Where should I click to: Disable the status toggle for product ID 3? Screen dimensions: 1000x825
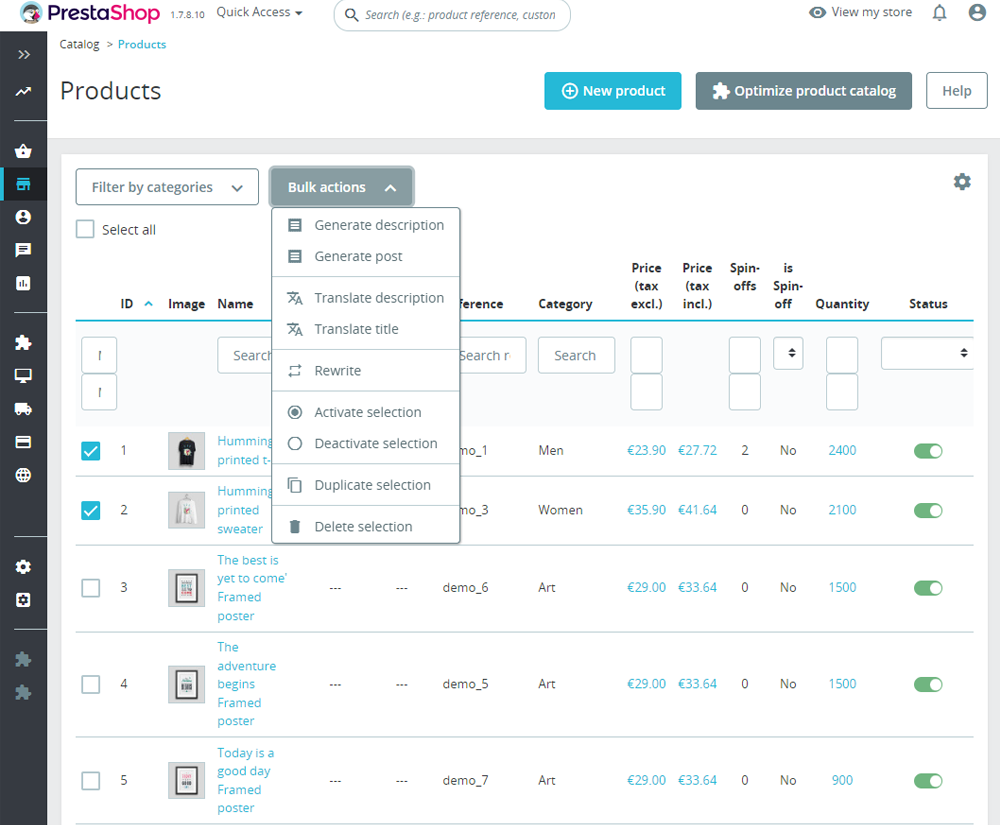point(928,588)
